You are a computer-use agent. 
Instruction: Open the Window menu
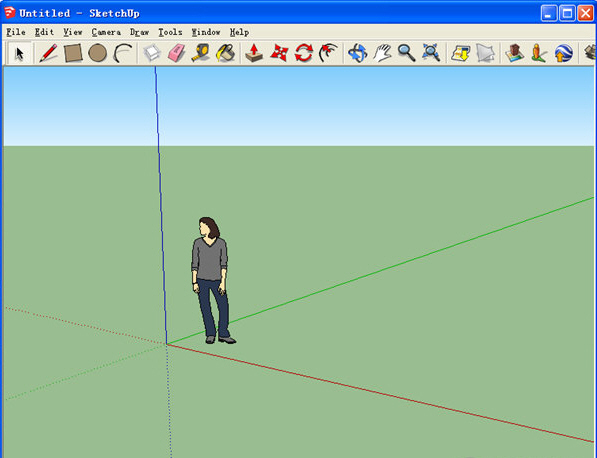point(206,32)
